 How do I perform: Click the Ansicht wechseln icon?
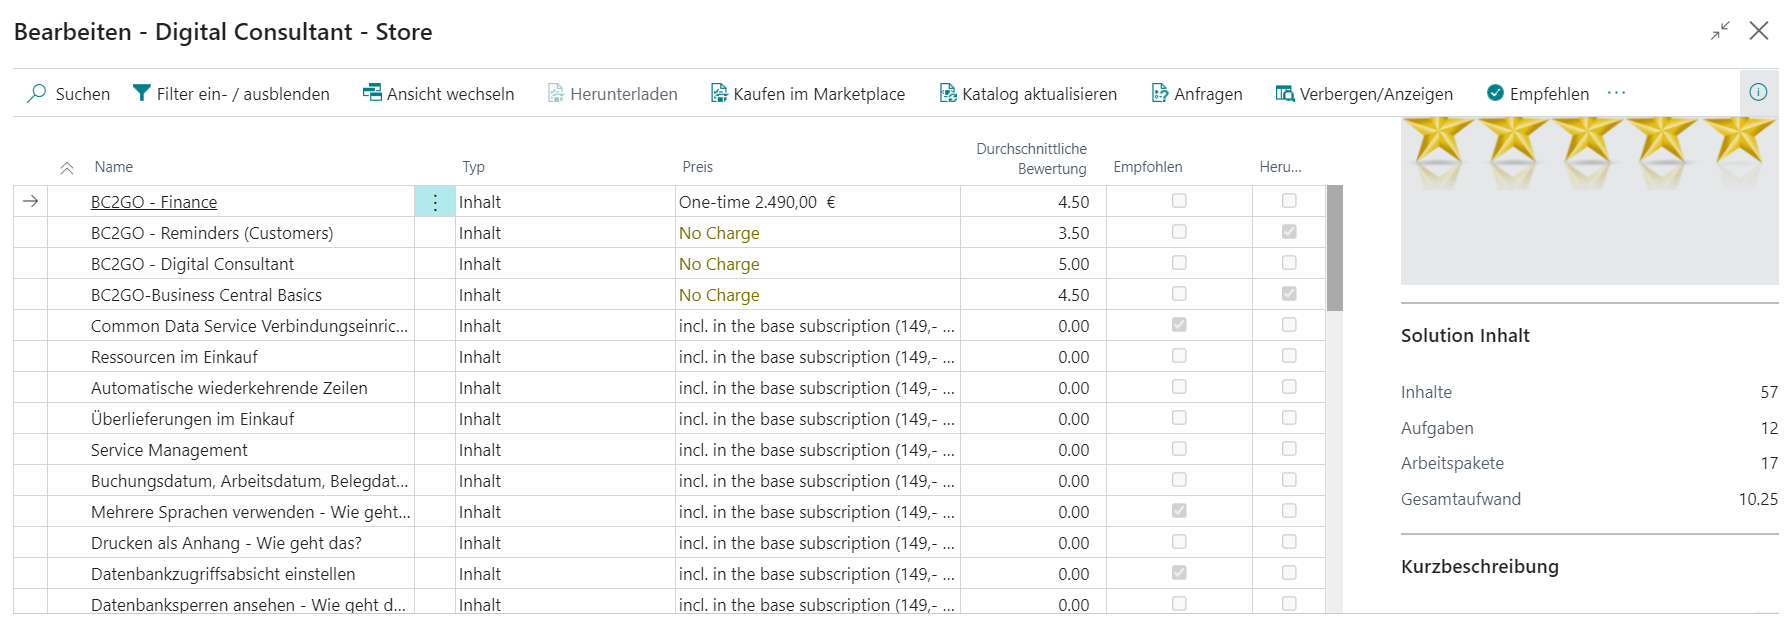coord(372,93)
